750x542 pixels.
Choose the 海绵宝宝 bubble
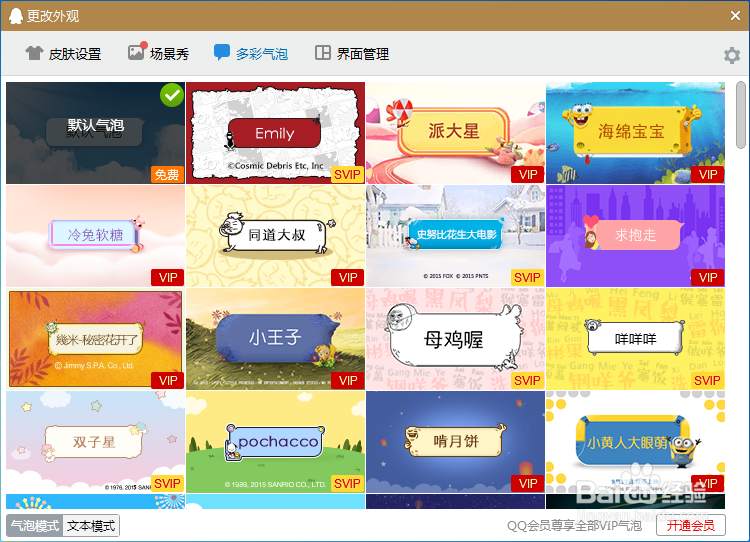(635, 133)
